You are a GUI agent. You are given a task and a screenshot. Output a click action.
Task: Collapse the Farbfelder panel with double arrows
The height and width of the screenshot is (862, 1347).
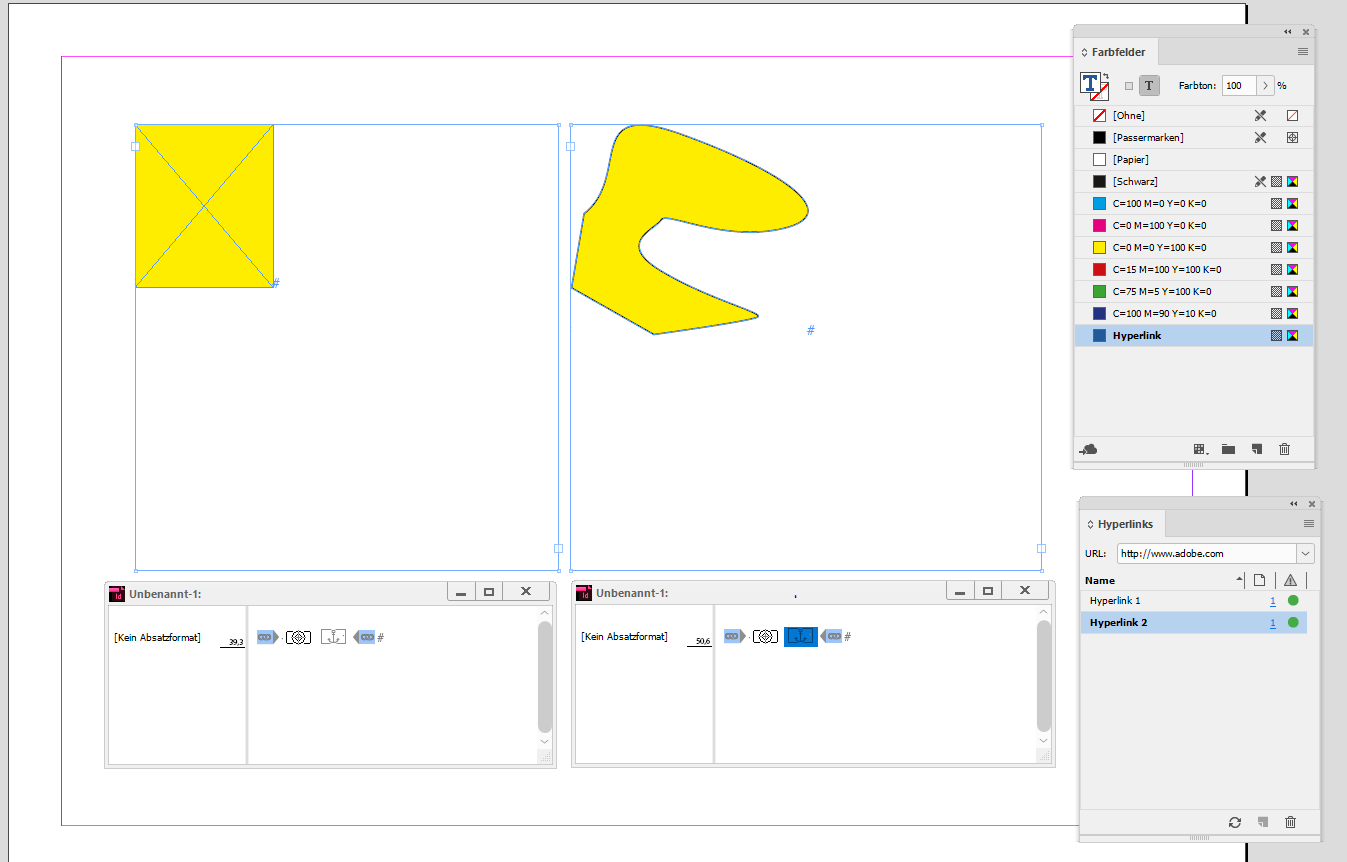(x=1288, y=32)
